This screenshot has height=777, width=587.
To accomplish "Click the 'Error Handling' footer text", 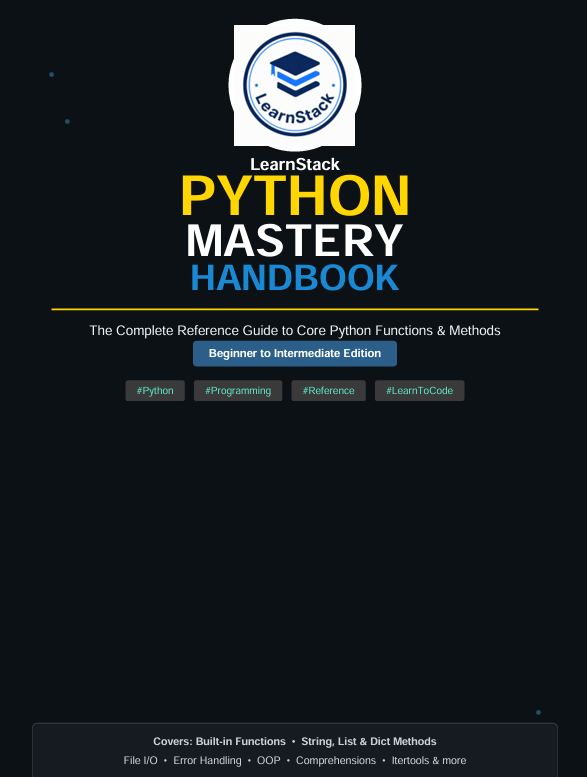I will pos(207,760).
